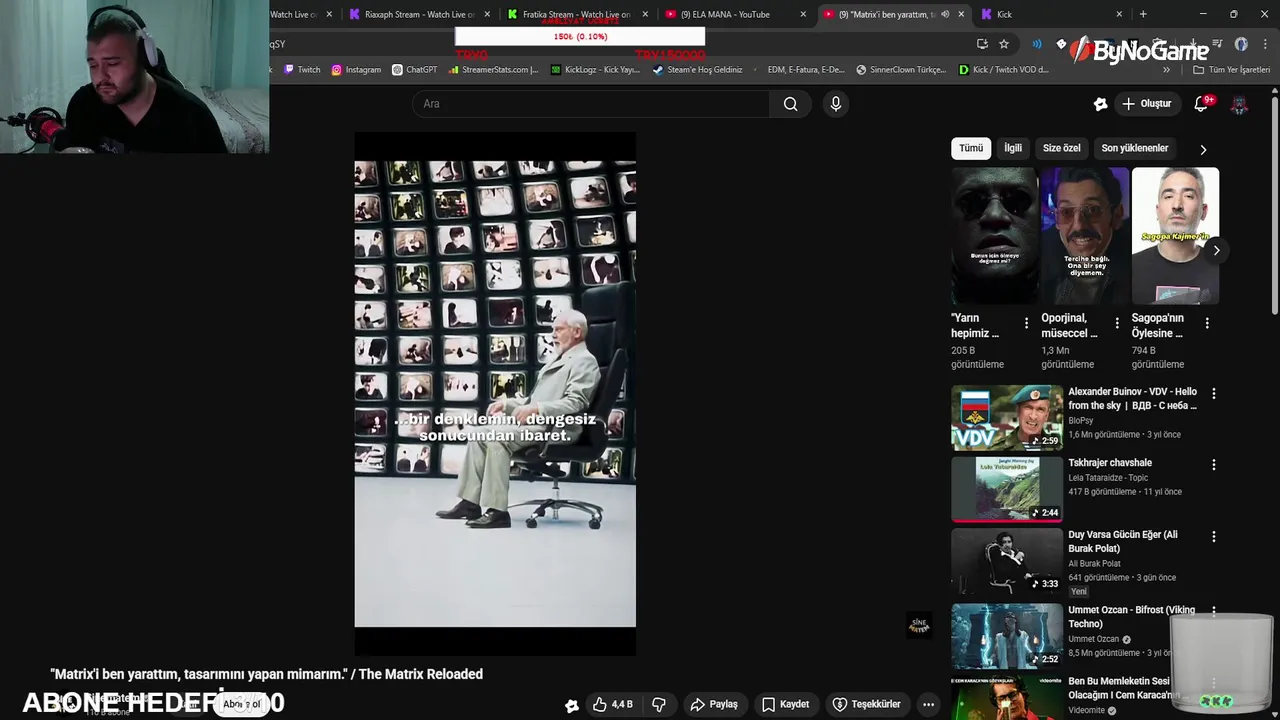Screen dimensions: 1280x720
Task: Show more bookmarks chevron
Action: (1166, 70)
